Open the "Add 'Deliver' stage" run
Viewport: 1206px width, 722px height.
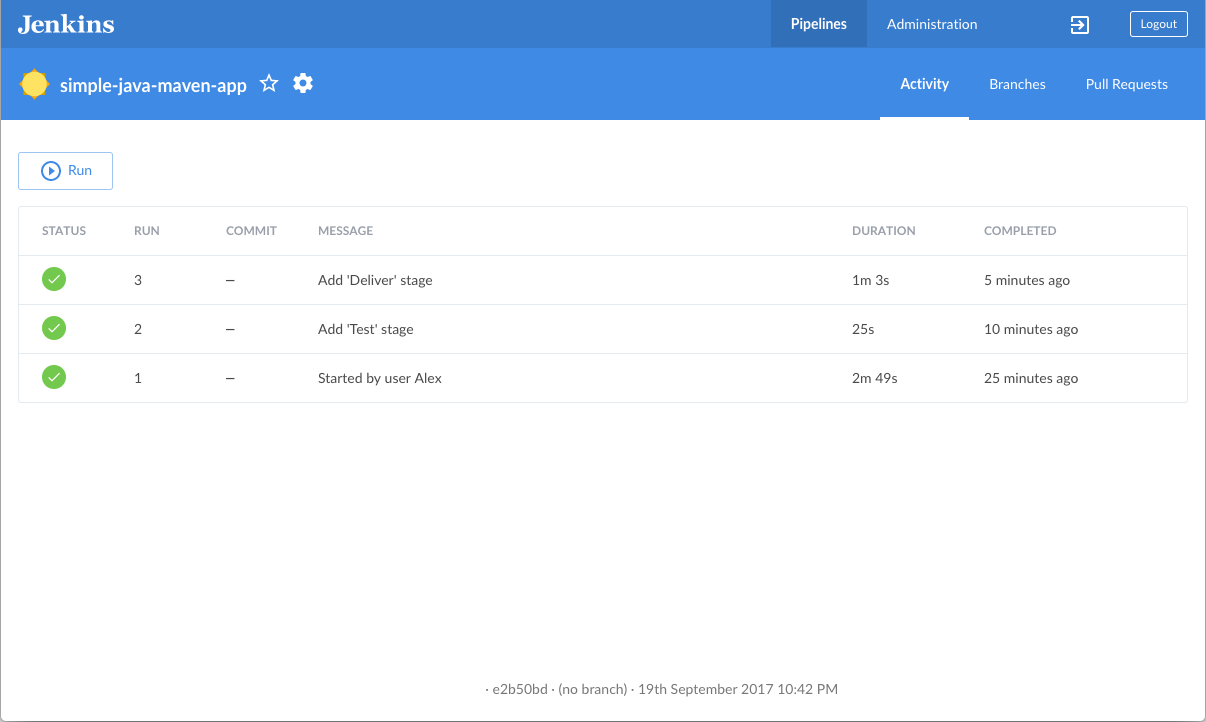(x=375, y=280)
